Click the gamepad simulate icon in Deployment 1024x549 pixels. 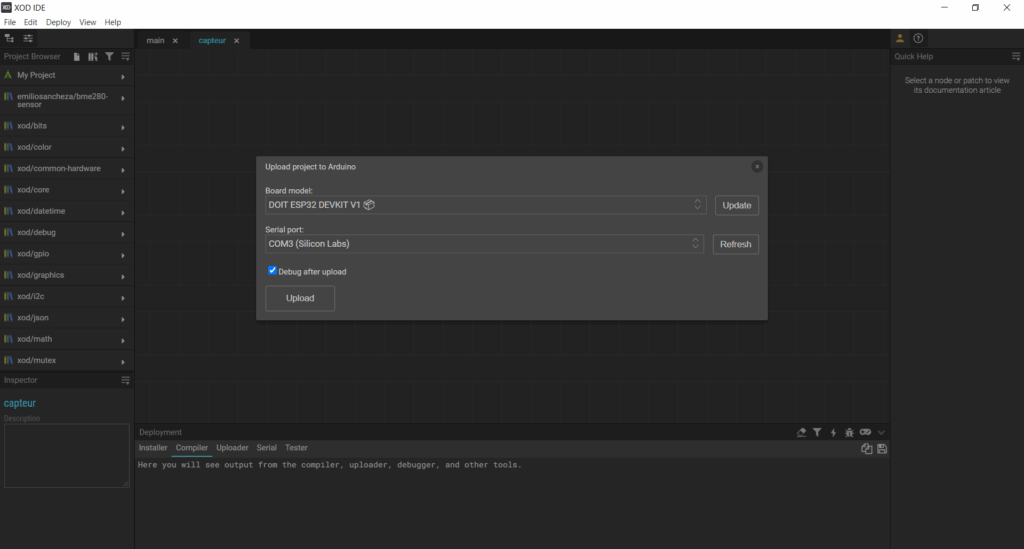865,432
